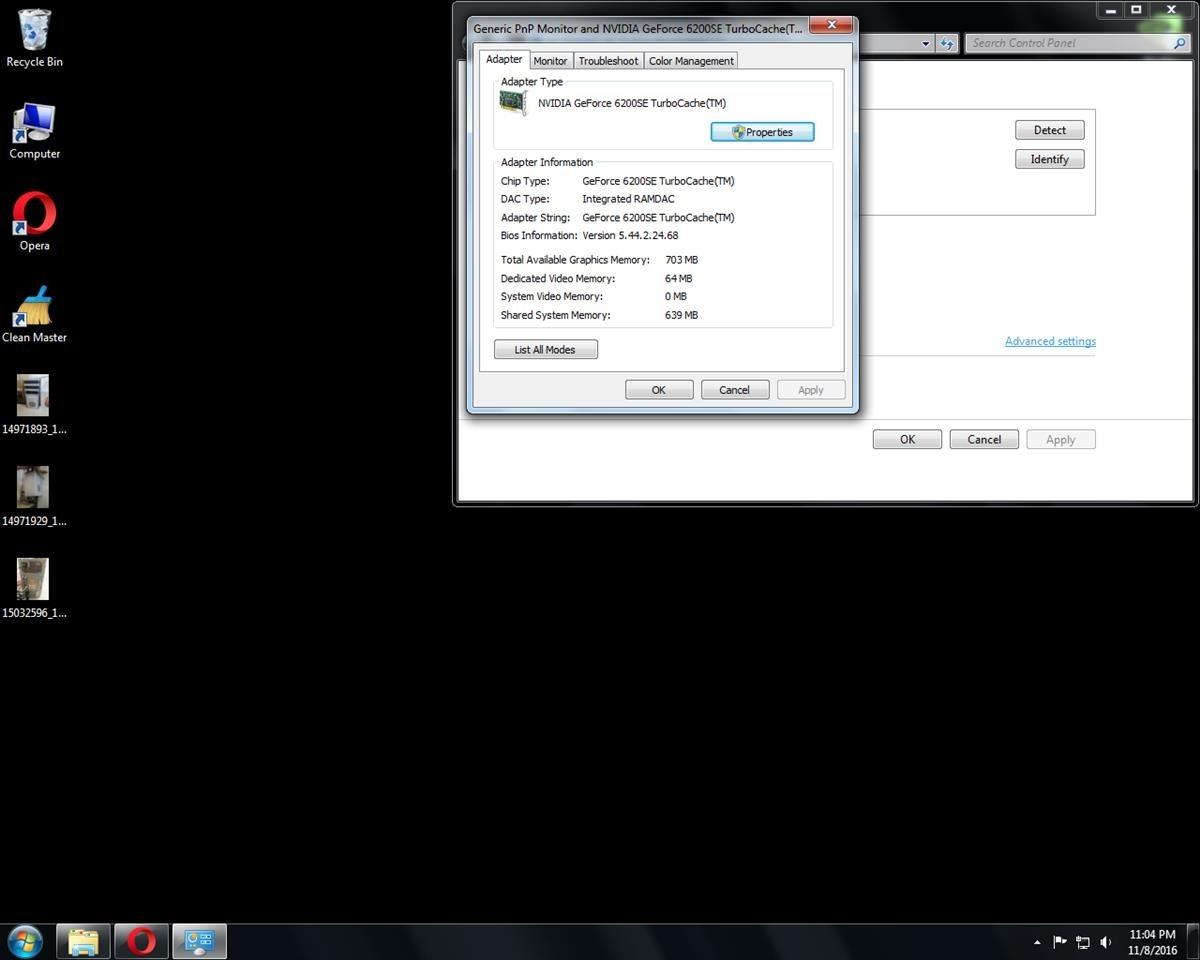
Task: Select the 14971929_1 image file thumbnail
Action: pos(34,498)
